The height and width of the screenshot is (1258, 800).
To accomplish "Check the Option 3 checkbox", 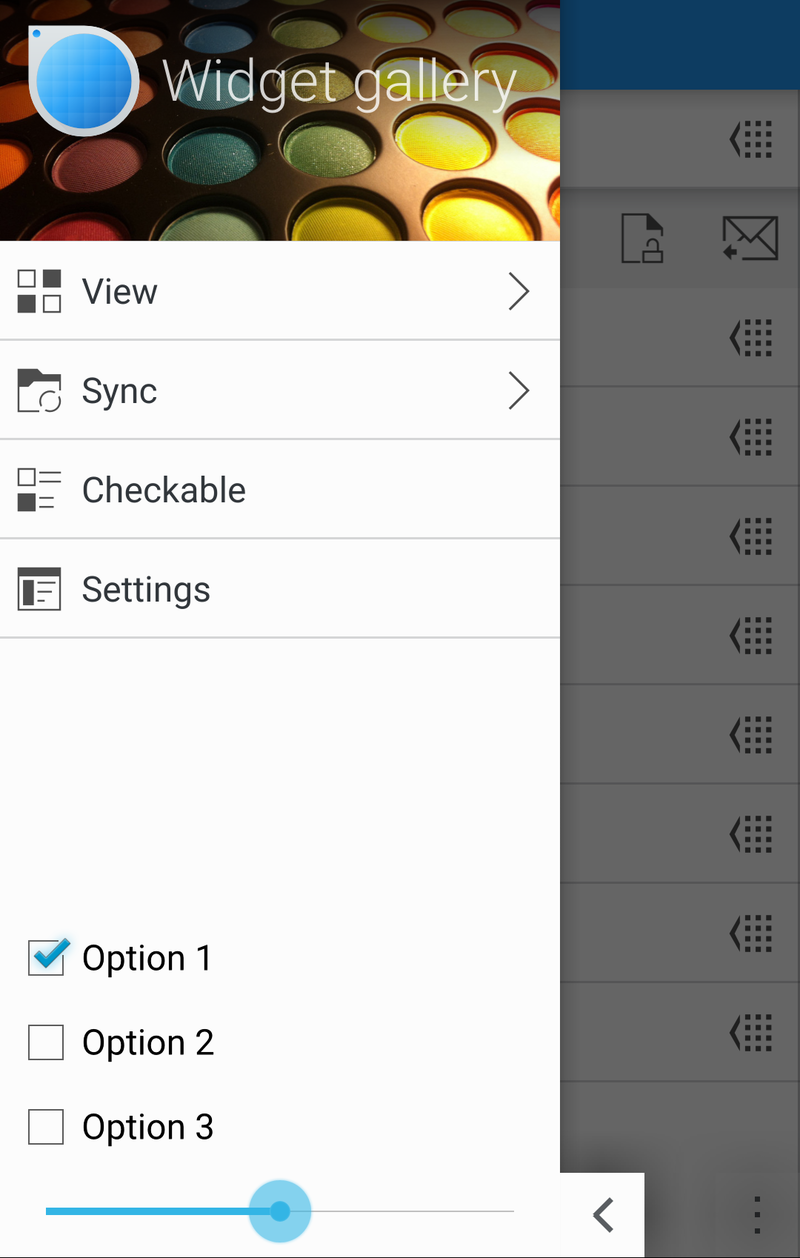I will pyautogui.click(x=46, y=1127).
